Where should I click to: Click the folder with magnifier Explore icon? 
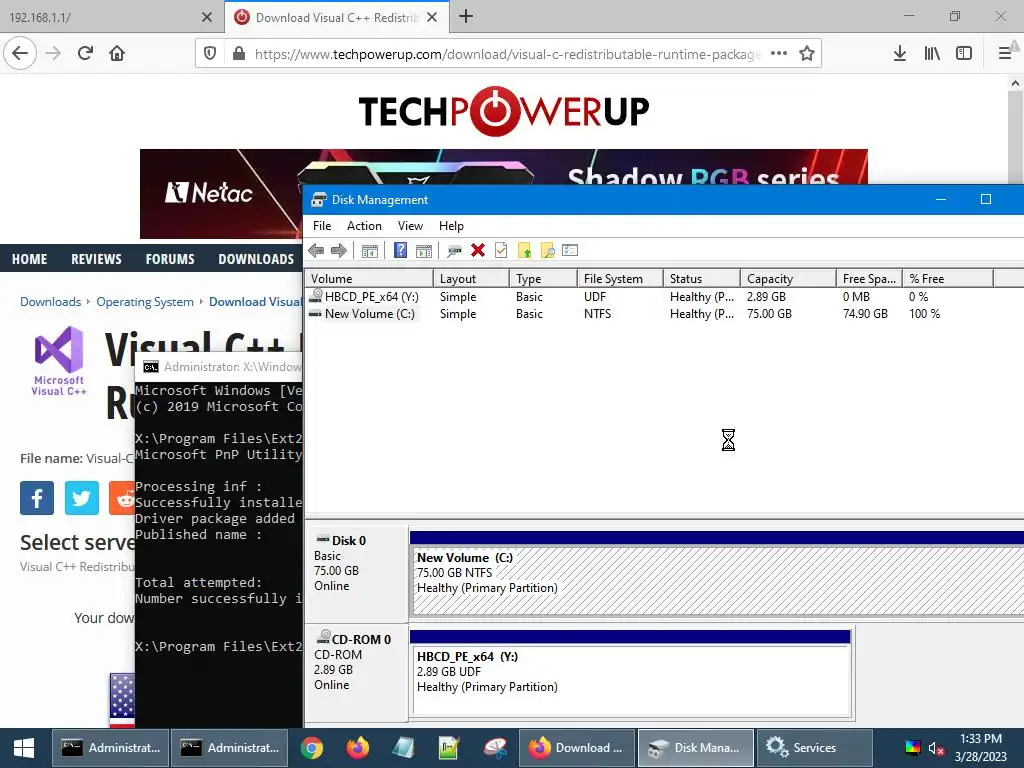547,250
